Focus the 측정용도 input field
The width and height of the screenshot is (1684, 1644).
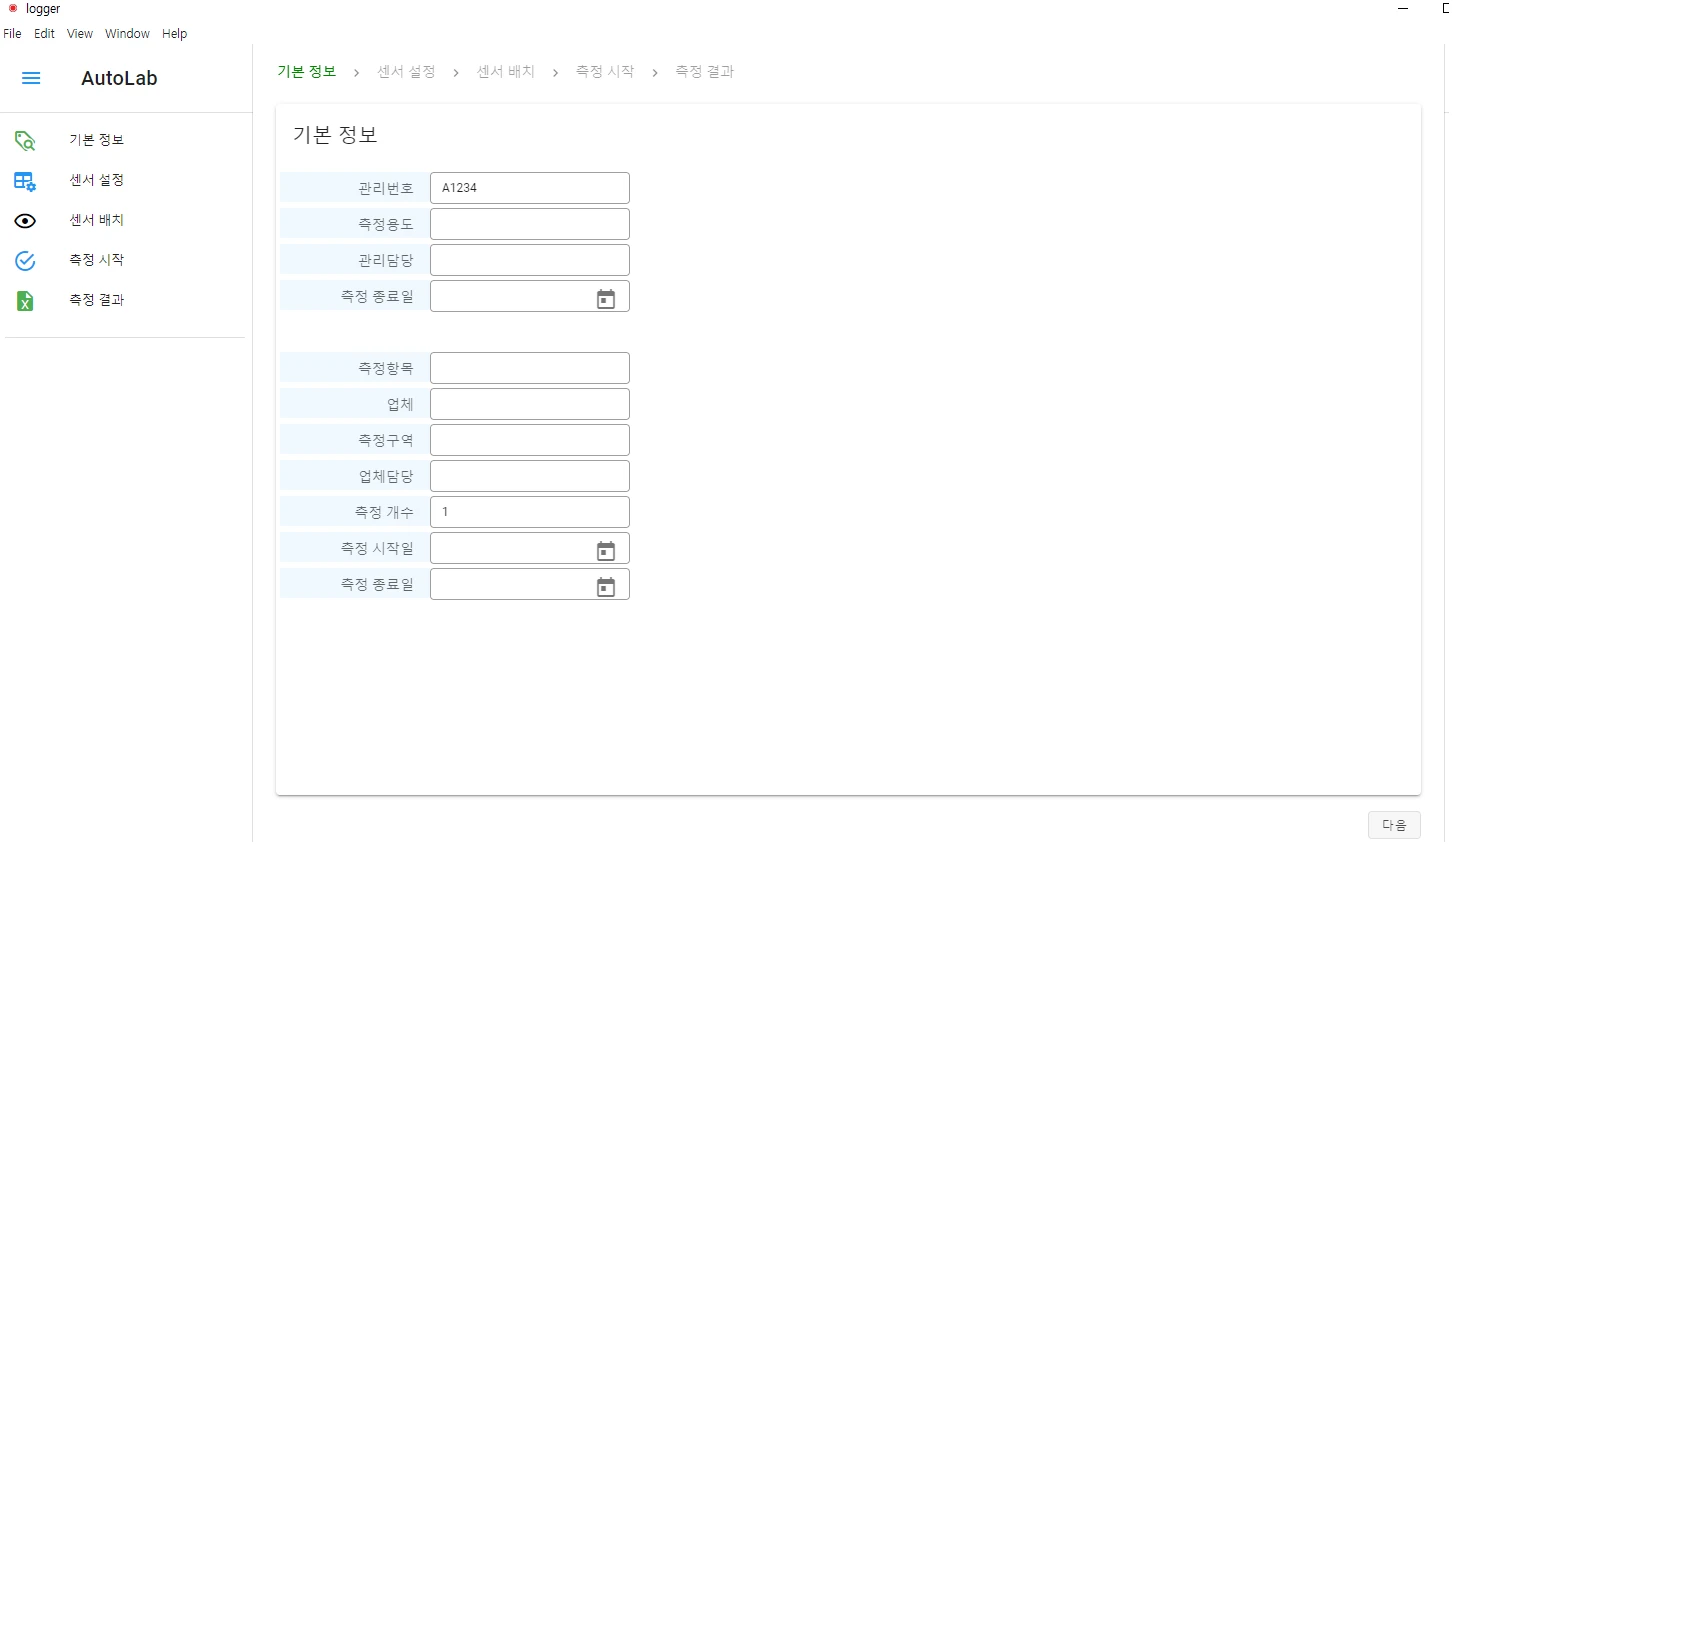(x=529, y=224)
